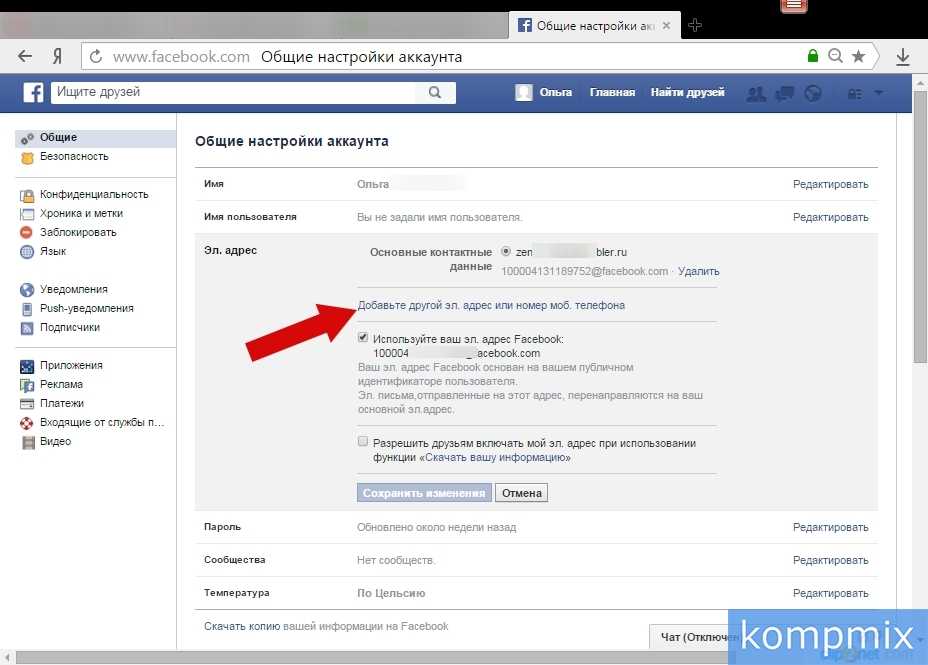Viewport: 928px width, 665px height.
Task: Reload the page with refresh icon
Action: pos(96,57)
